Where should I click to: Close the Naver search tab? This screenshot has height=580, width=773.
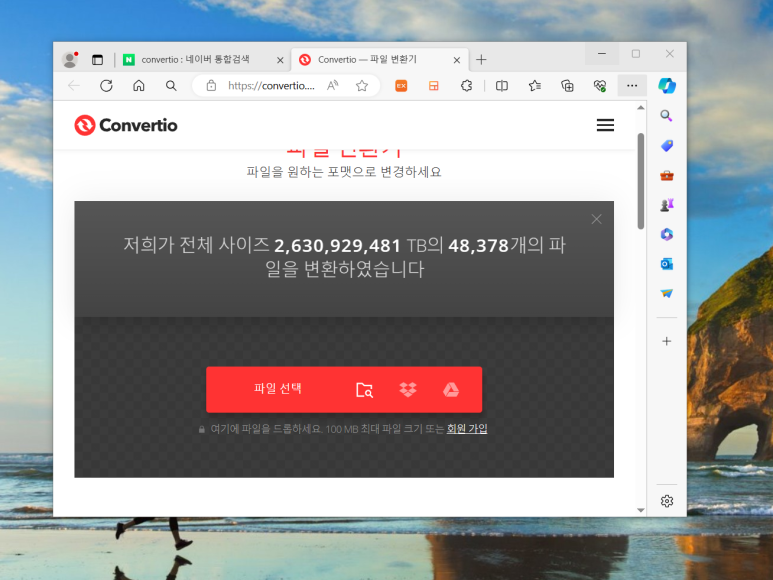click(x=280, y=60)
